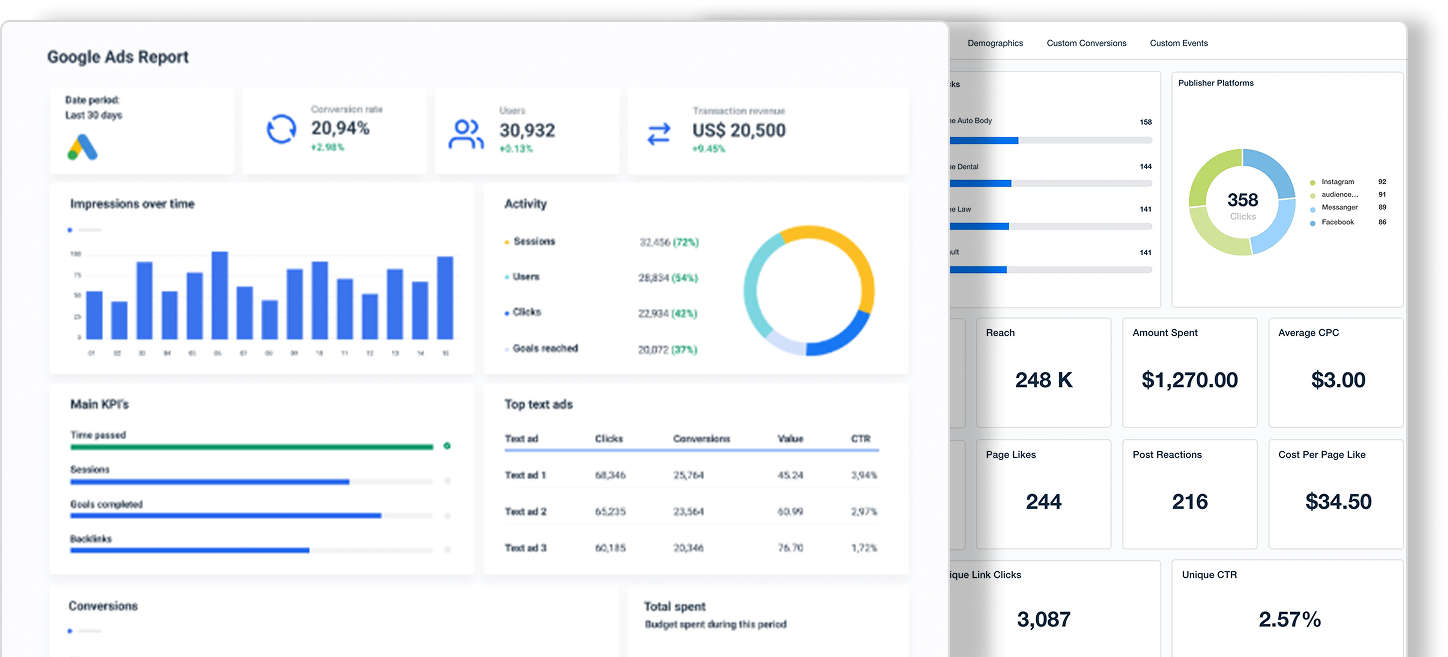1448x657 pixels.
Task: Click the Google Ads logo icon
Action: pyautogui.click(x=82, y=148)
